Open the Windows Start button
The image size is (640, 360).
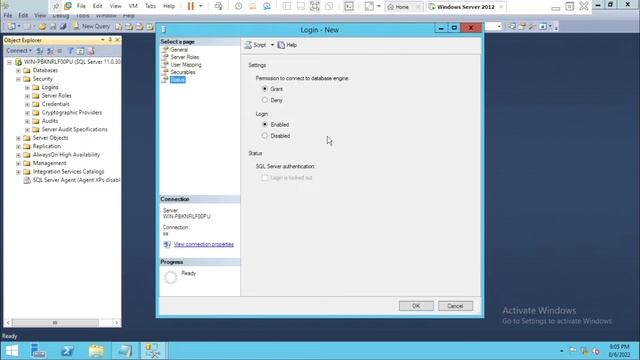(12, 351)
